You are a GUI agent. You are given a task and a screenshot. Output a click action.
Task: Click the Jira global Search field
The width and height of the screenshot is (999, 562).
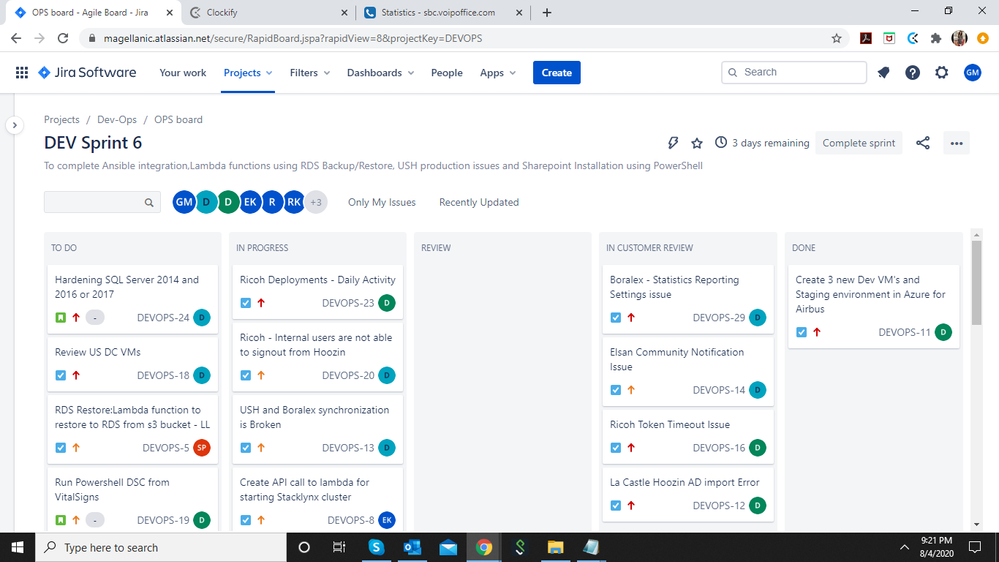(794, 73)
